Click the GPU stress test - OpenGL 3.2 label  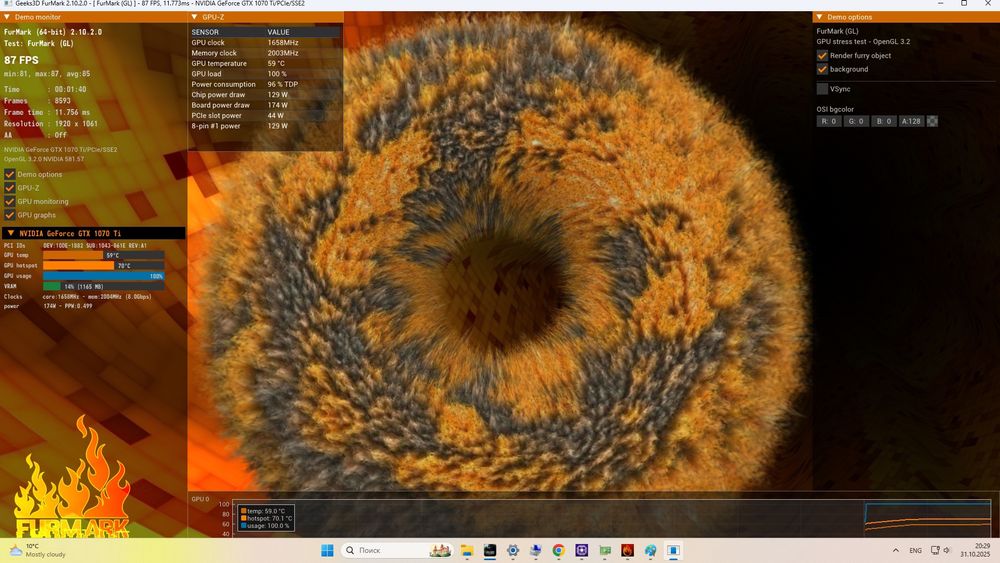[x=863, y=41]
